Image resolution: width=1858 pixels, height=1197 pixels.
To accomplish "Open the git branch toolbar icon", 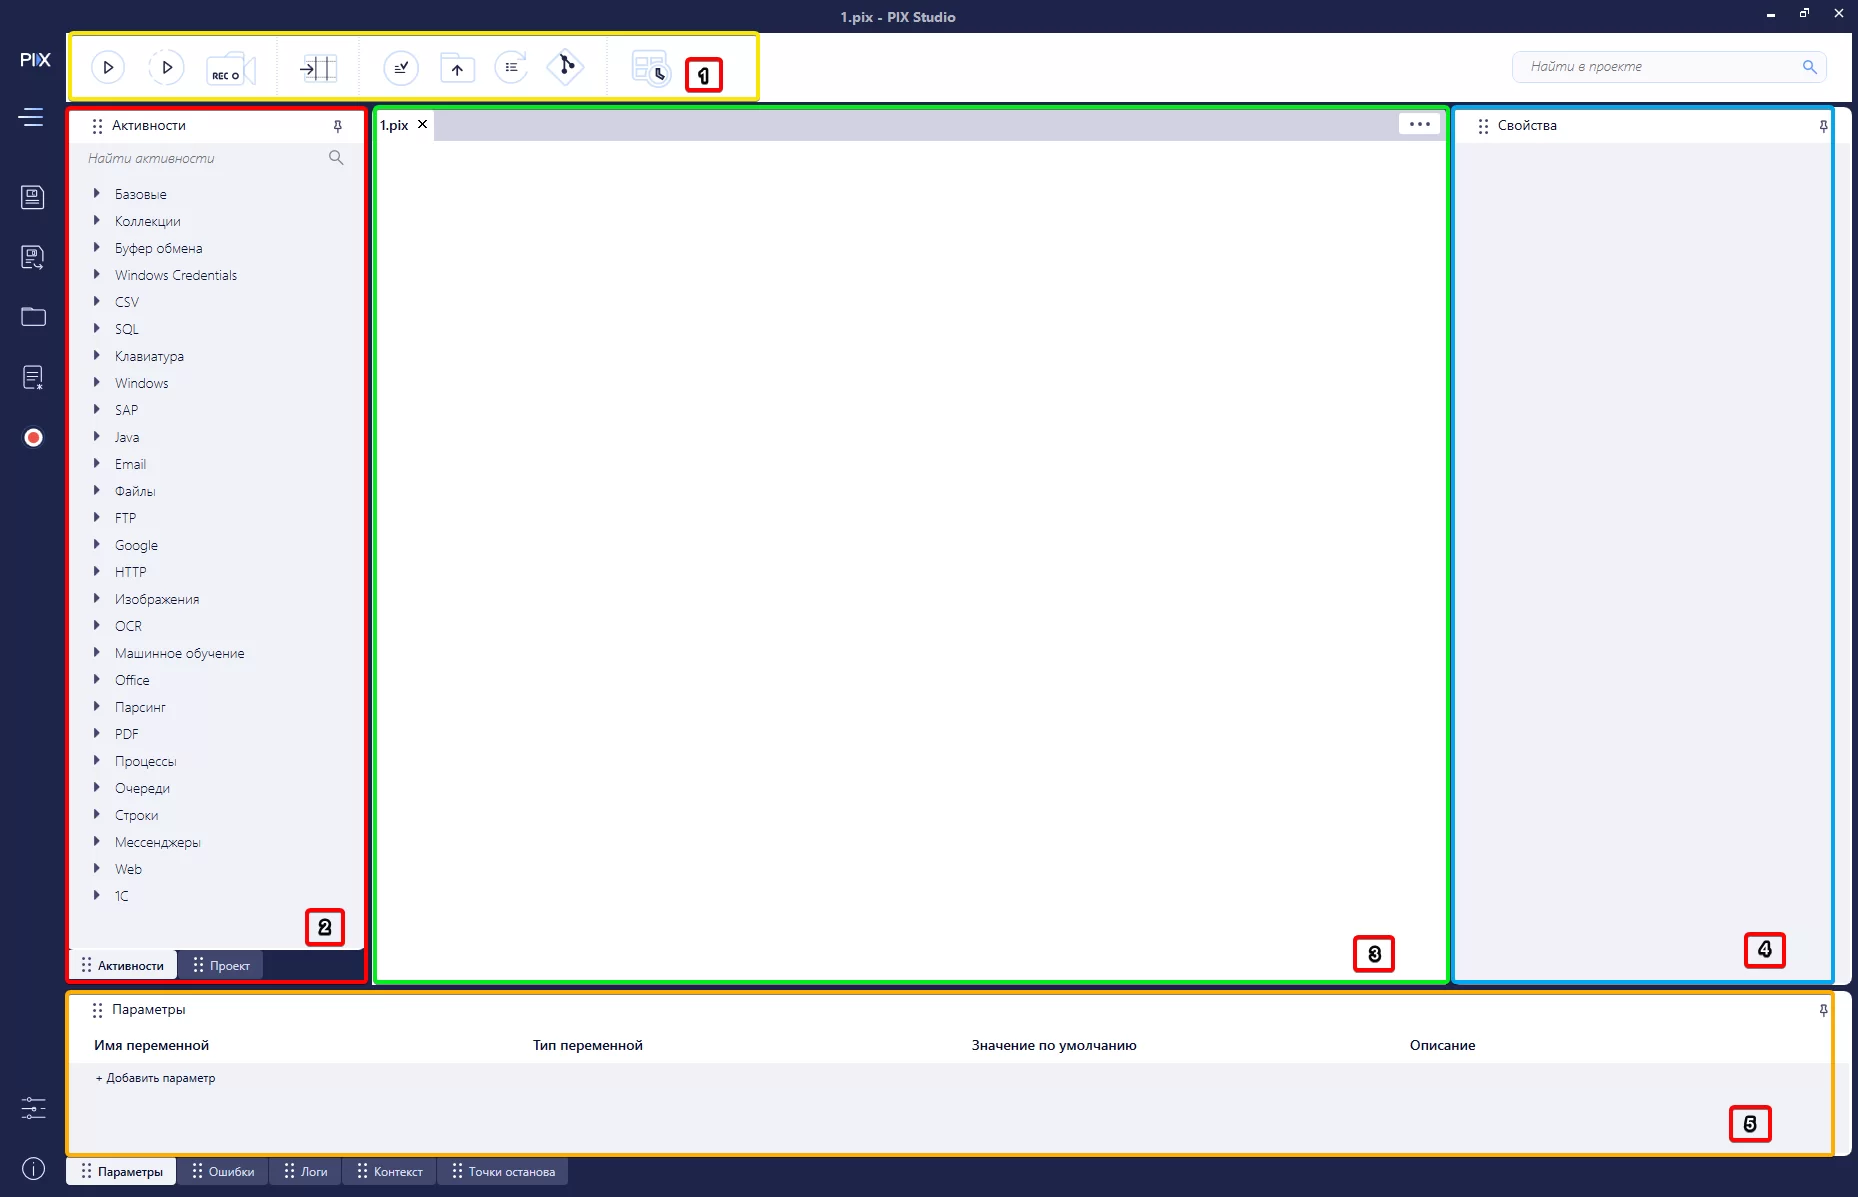I will 566,67.
